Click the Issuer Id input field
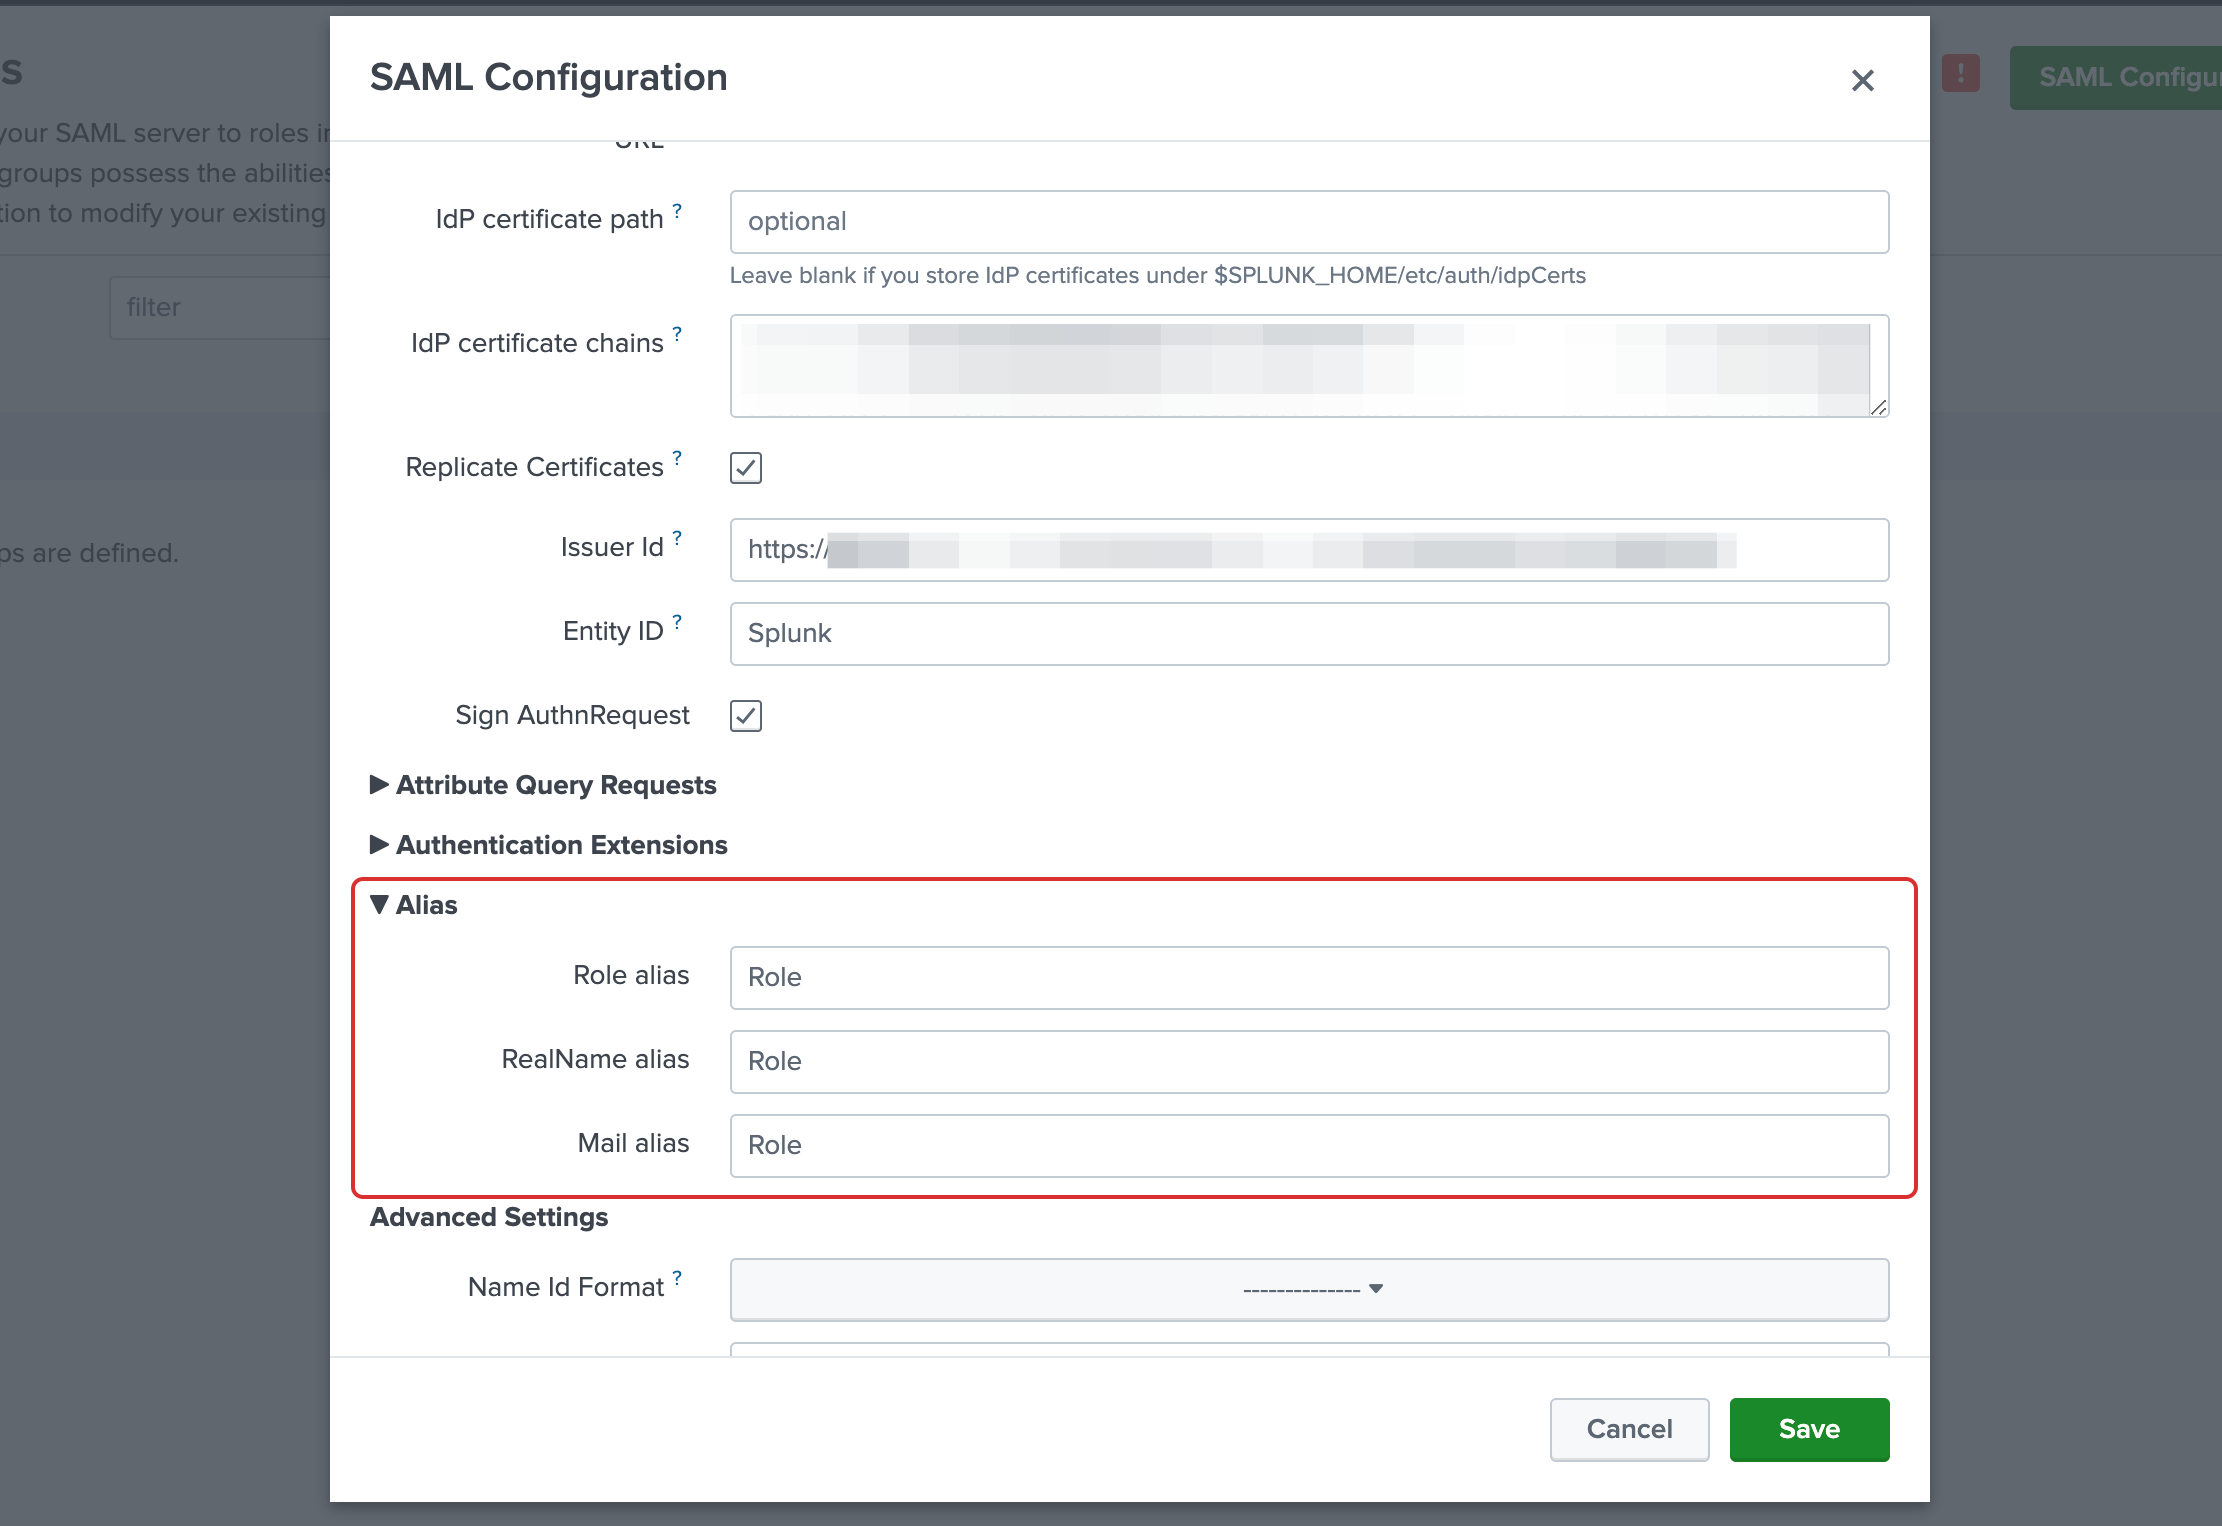2222x1526 pixels. pos(1309,550)
